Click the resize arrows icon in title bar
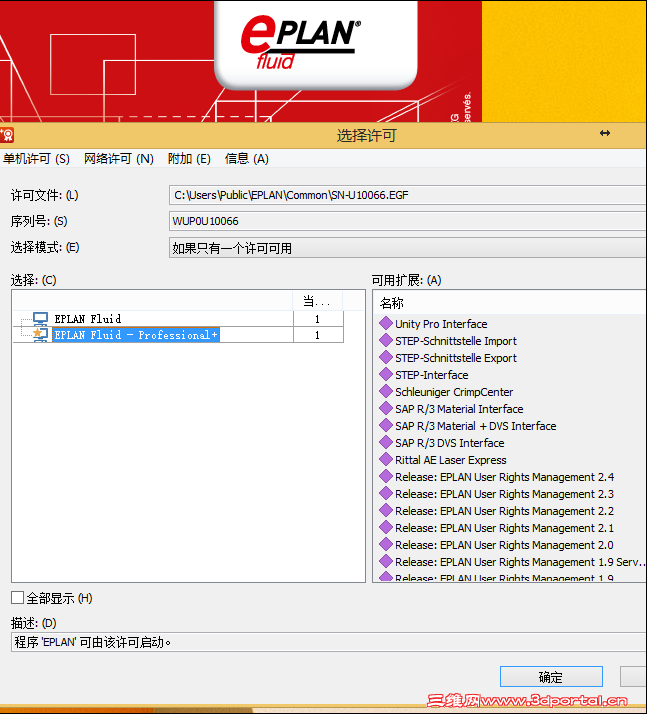Viewport: 647px width, 714px height. pos(605,133)
